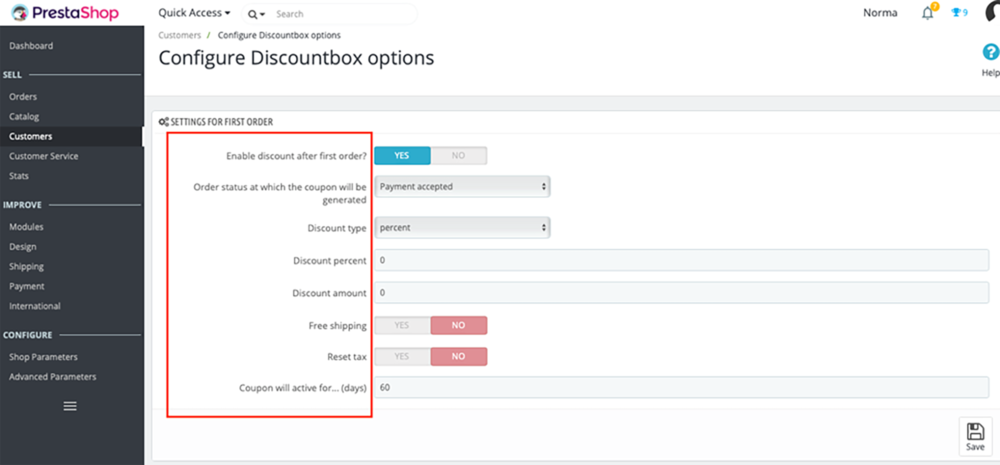Click the PrestaShop logo icon
The image size is (1000, 465).
19,14
